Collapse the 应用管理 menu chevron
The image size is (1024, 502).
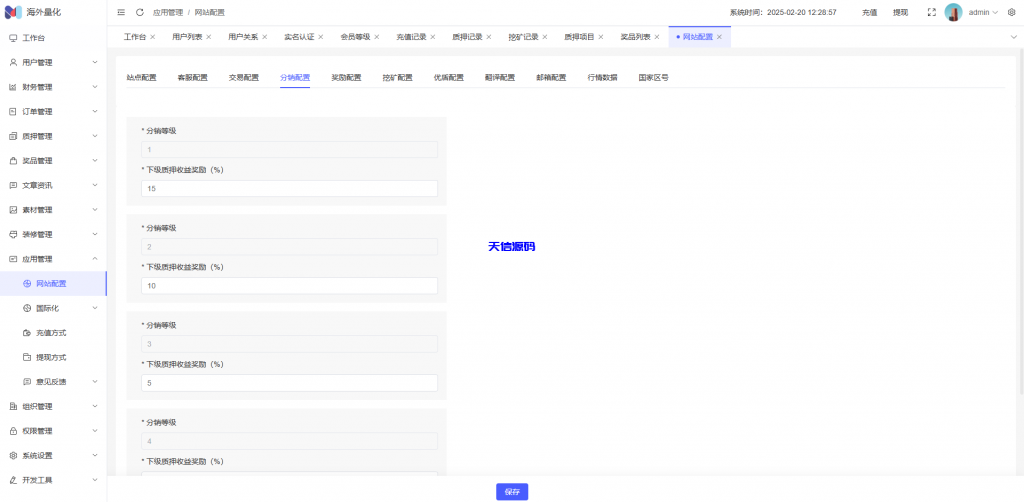(95, 259)
